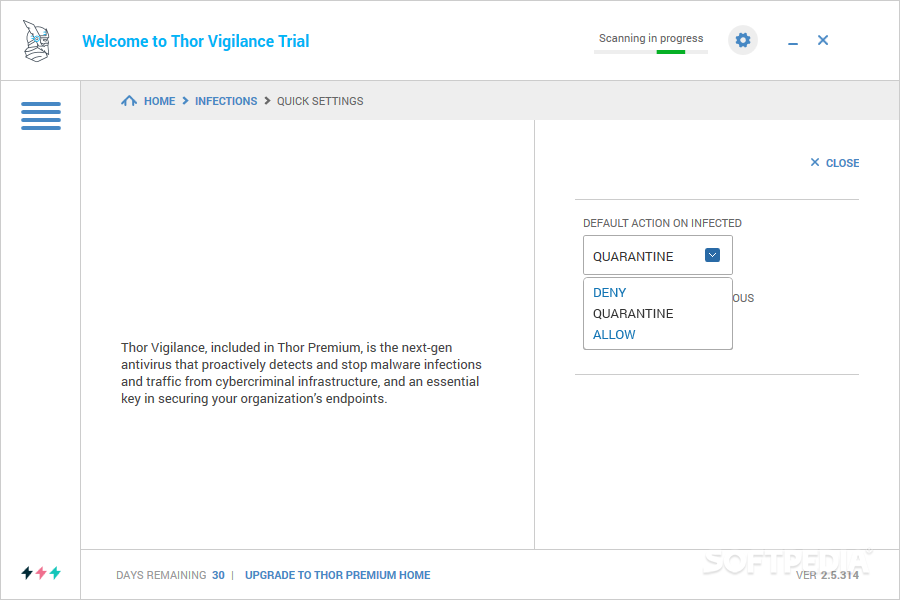This screenshot has height=600, width=900.
Task: Click the Scanning in progress status text
Action: tap(651, 38)
